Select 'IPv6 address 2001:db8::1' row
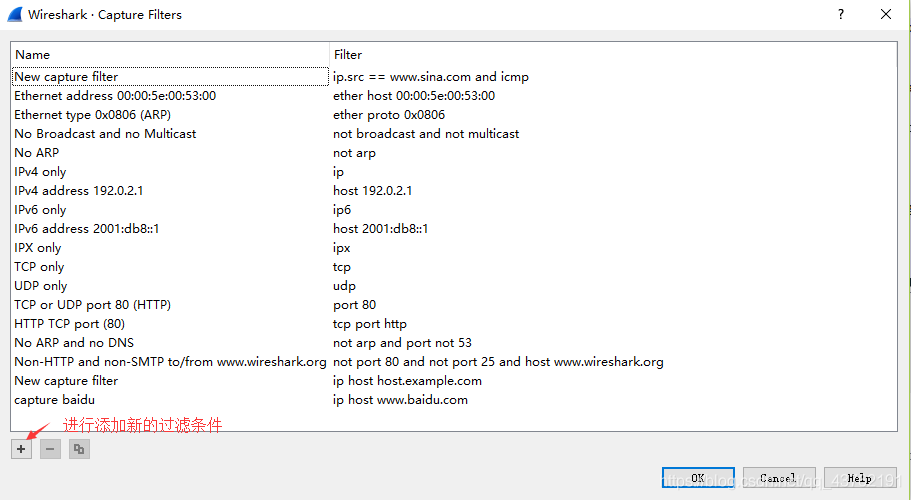The image size is (911, 500). pyautogui.click(x=87, y=229)
